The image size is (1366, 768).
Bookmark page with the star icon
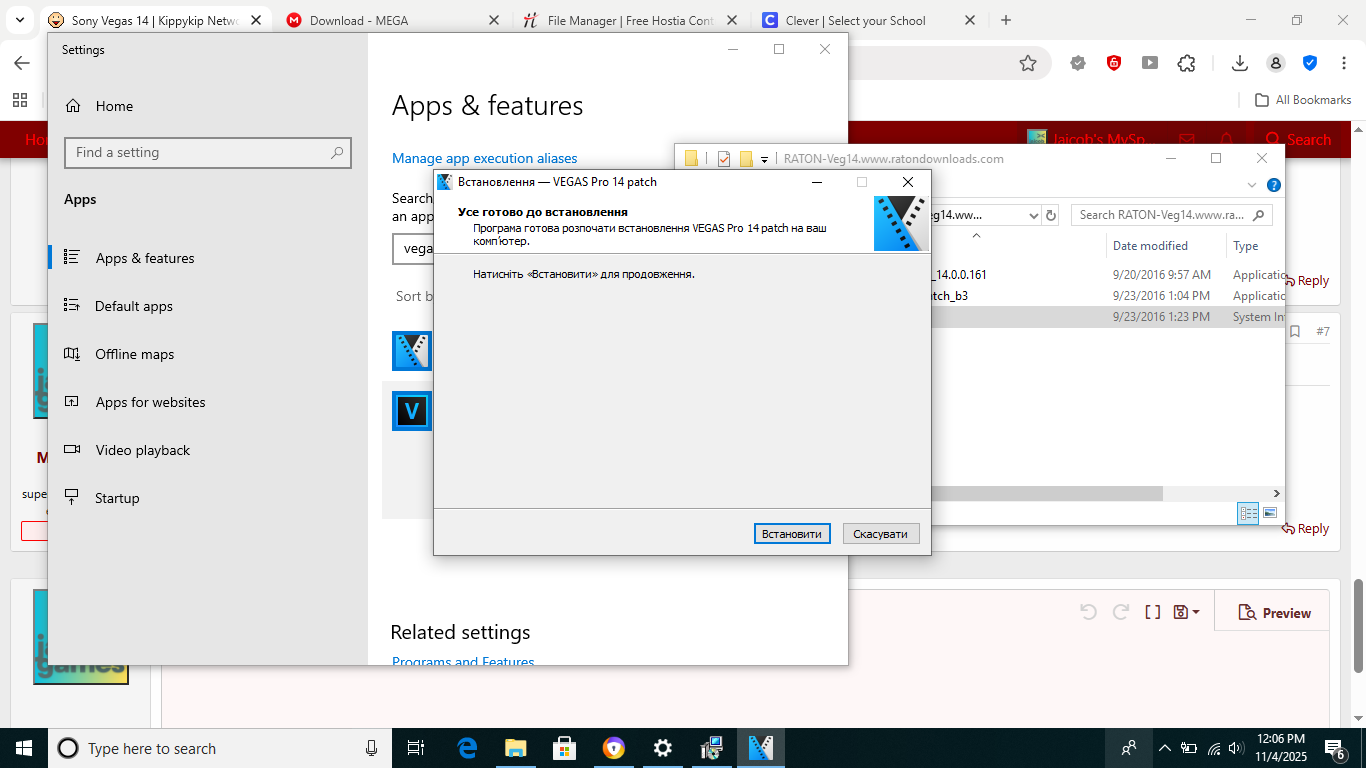(x=1028, y=63)
